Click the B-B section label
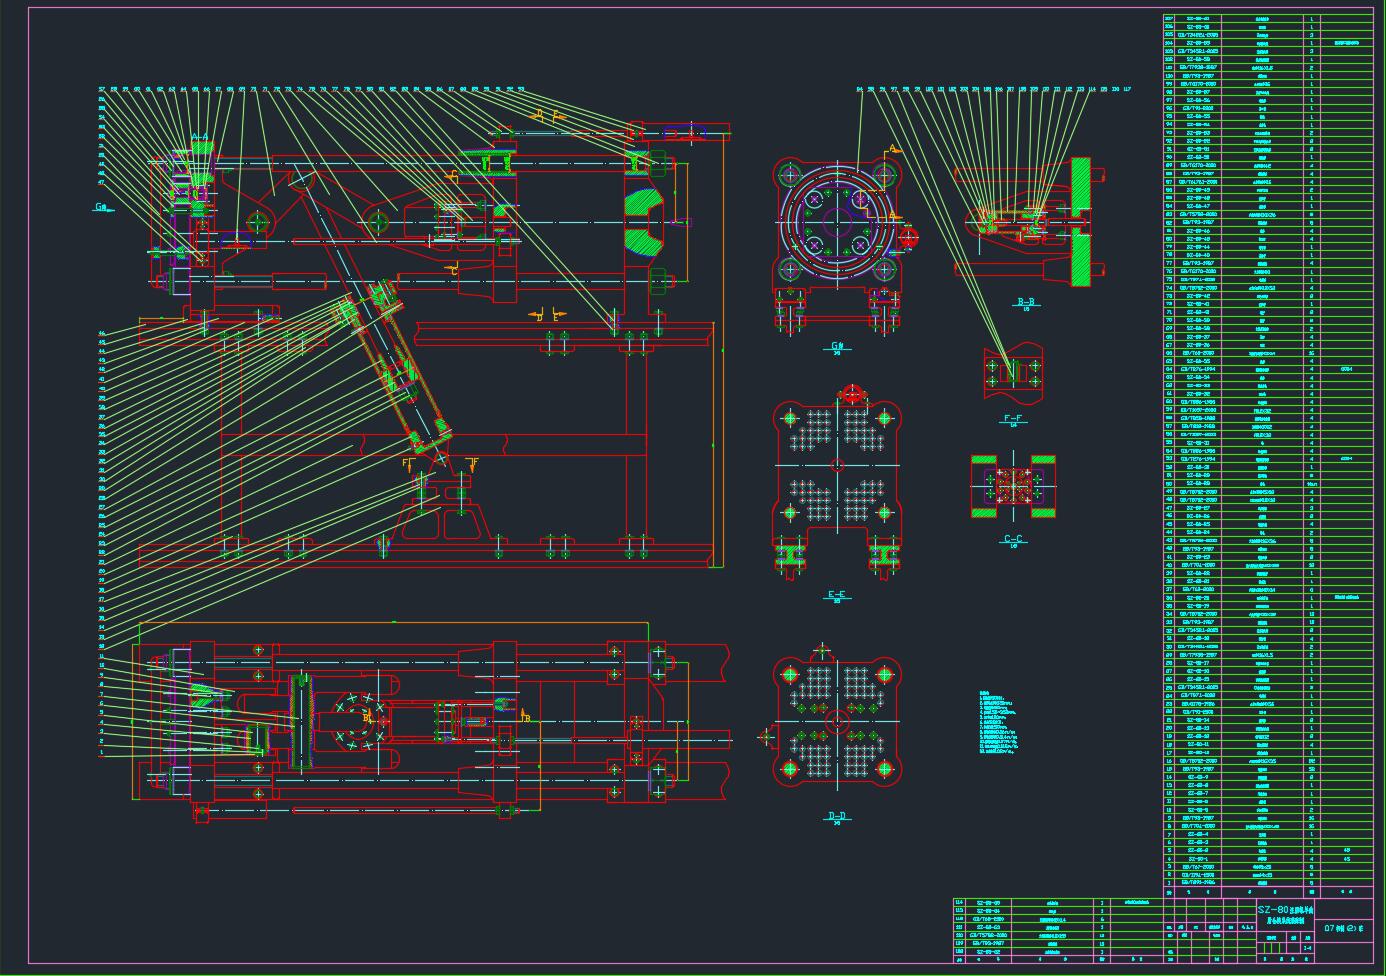The height and width of the screenshot is (976, 1386). (1026, 301)
